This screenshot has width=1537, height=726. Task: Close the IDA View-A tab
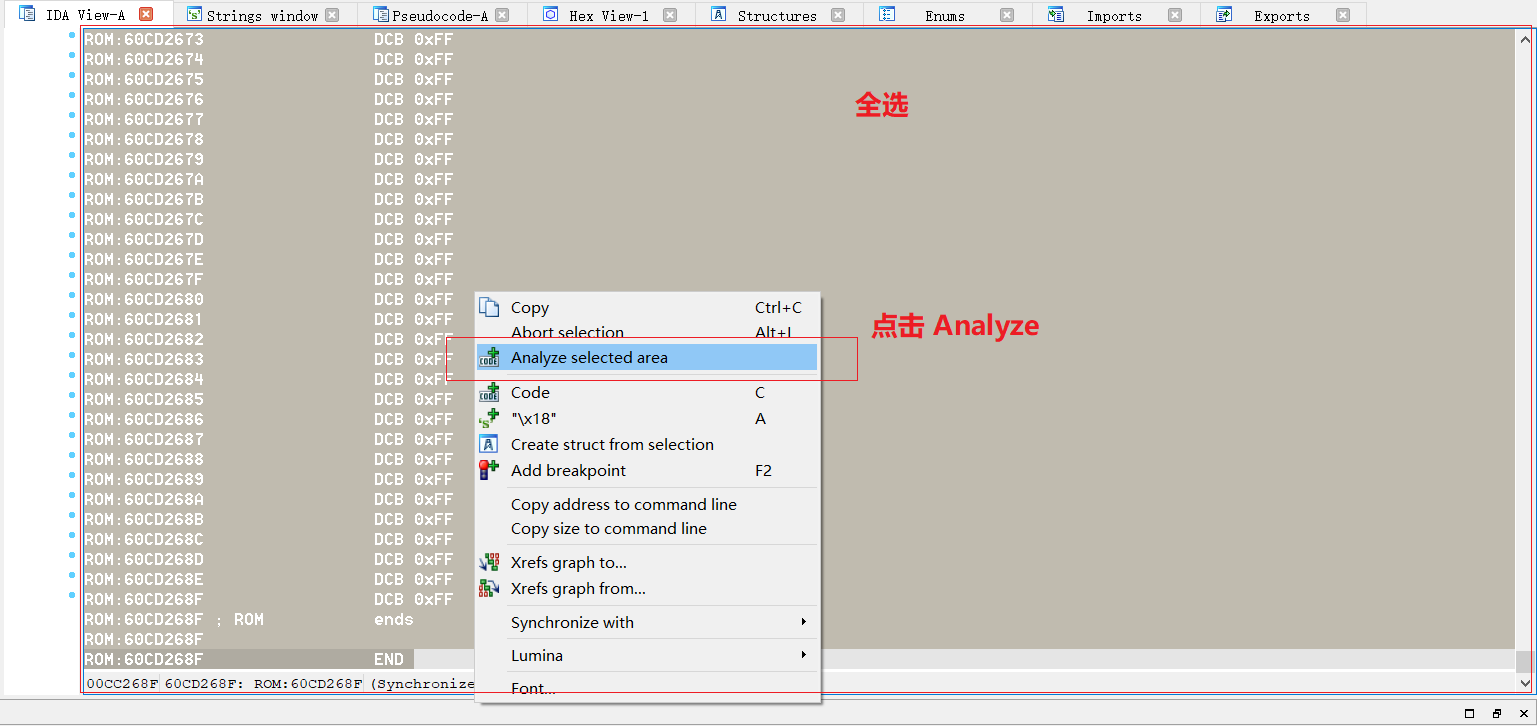tap(146, 15)
